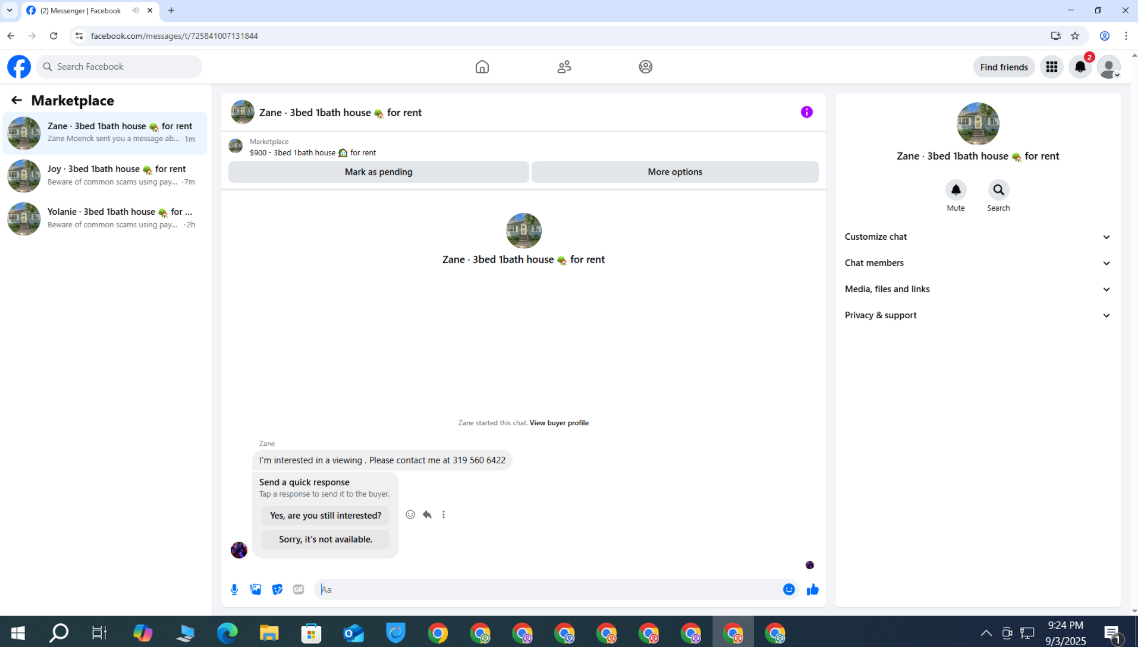
Task: Go back using the Marketplace back arrow
Action: (x=16, y=100)
